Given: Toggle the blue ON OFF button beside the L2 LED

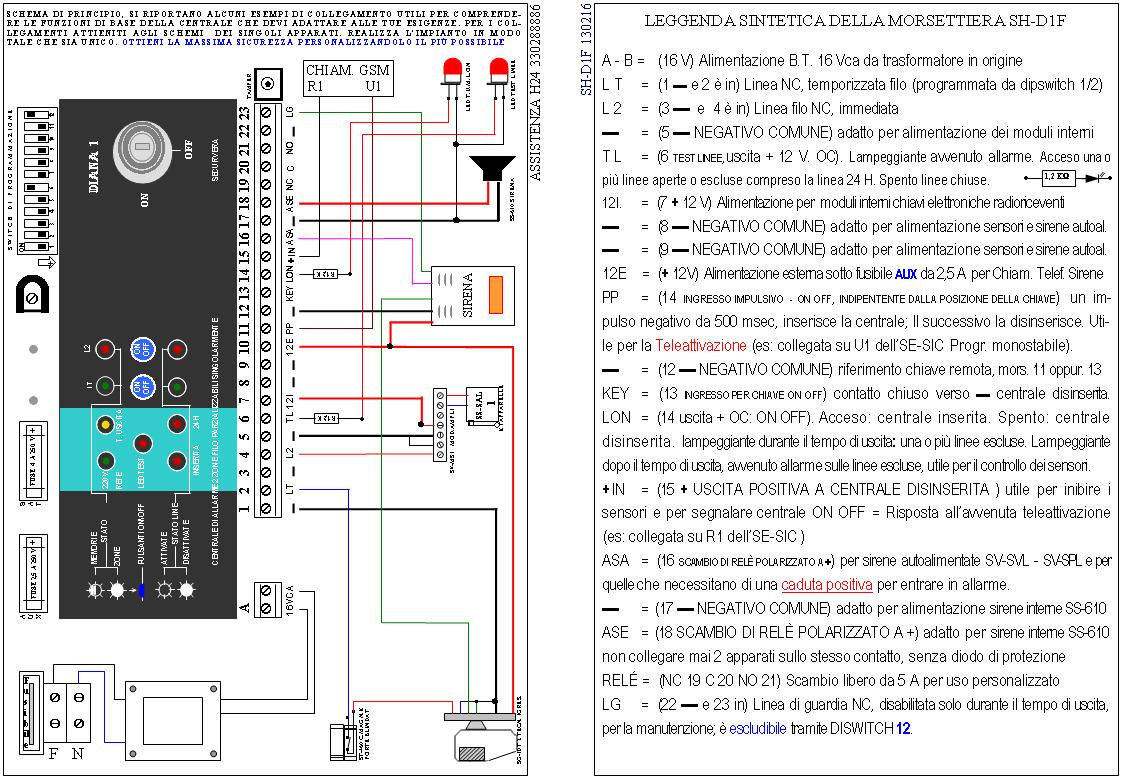Looking at the screenshot, I should tap(142, 351).
